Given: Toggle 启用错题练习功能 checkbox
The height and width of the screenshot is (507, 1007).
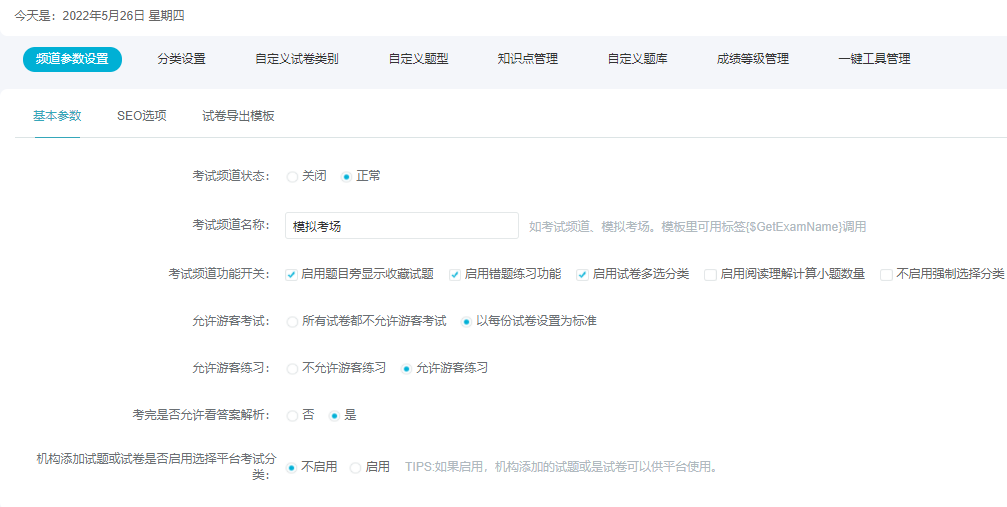Looking at the screenshot, I should pos(455,274).
